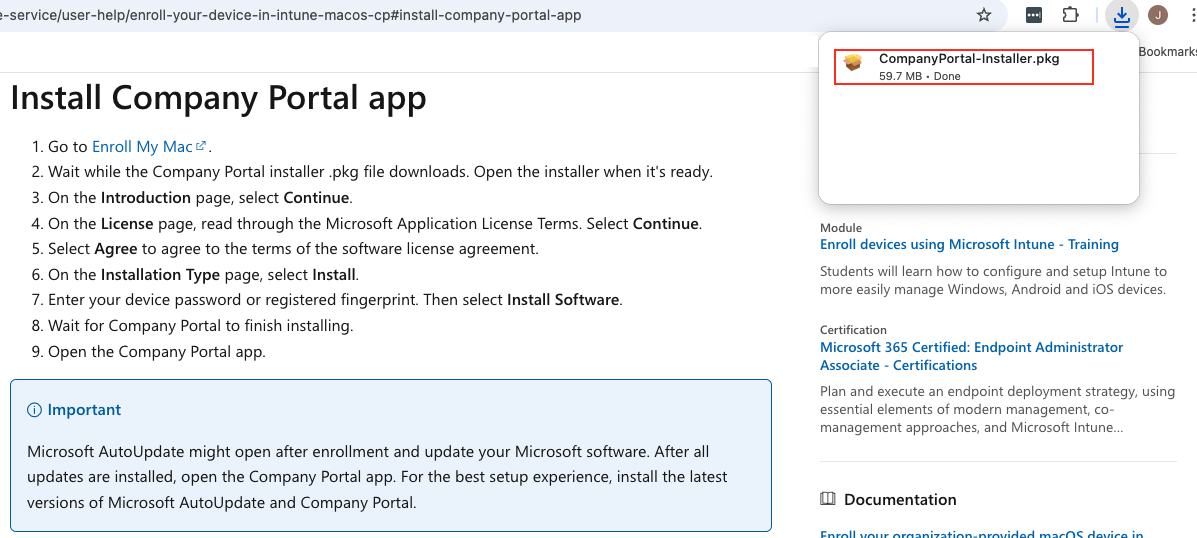Click the 'Students will learn how to configure' description
Image resolution: width=1197 pixels, height=538 pixels.
(x=994, y=280)
